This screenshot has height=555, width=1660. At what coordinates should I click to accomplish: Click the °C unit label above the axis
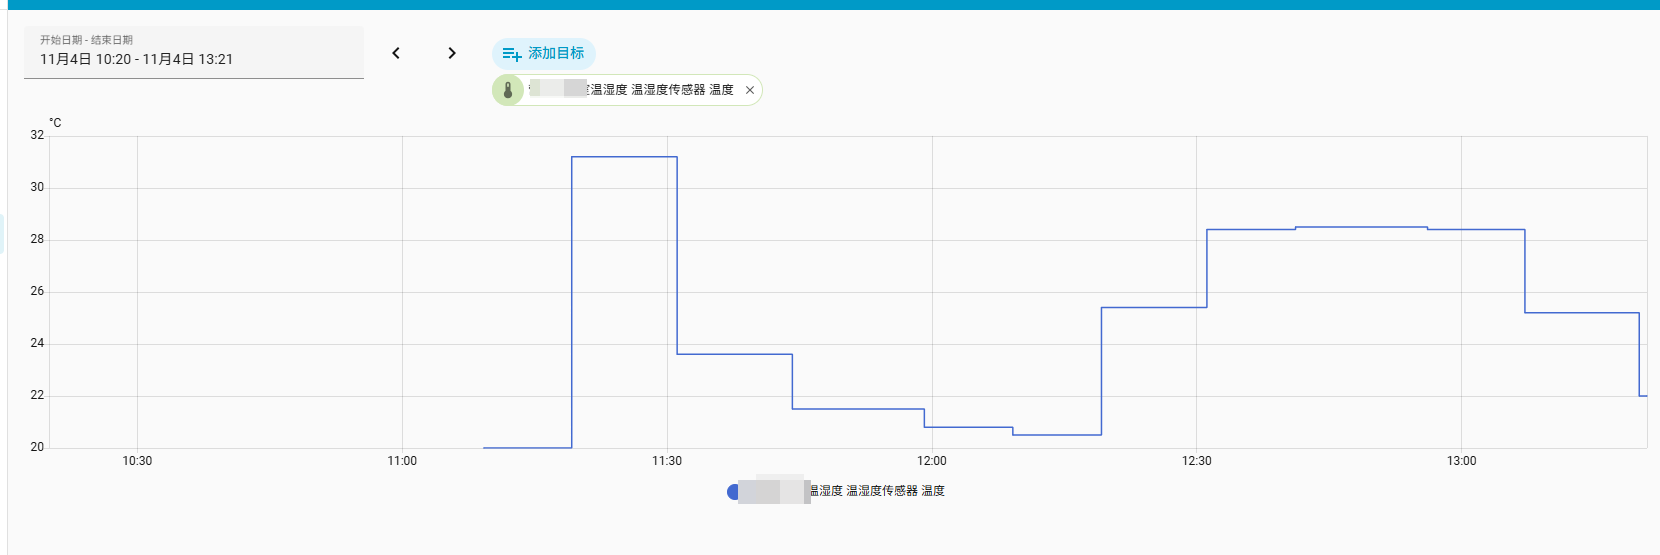[x=55, y=123]
